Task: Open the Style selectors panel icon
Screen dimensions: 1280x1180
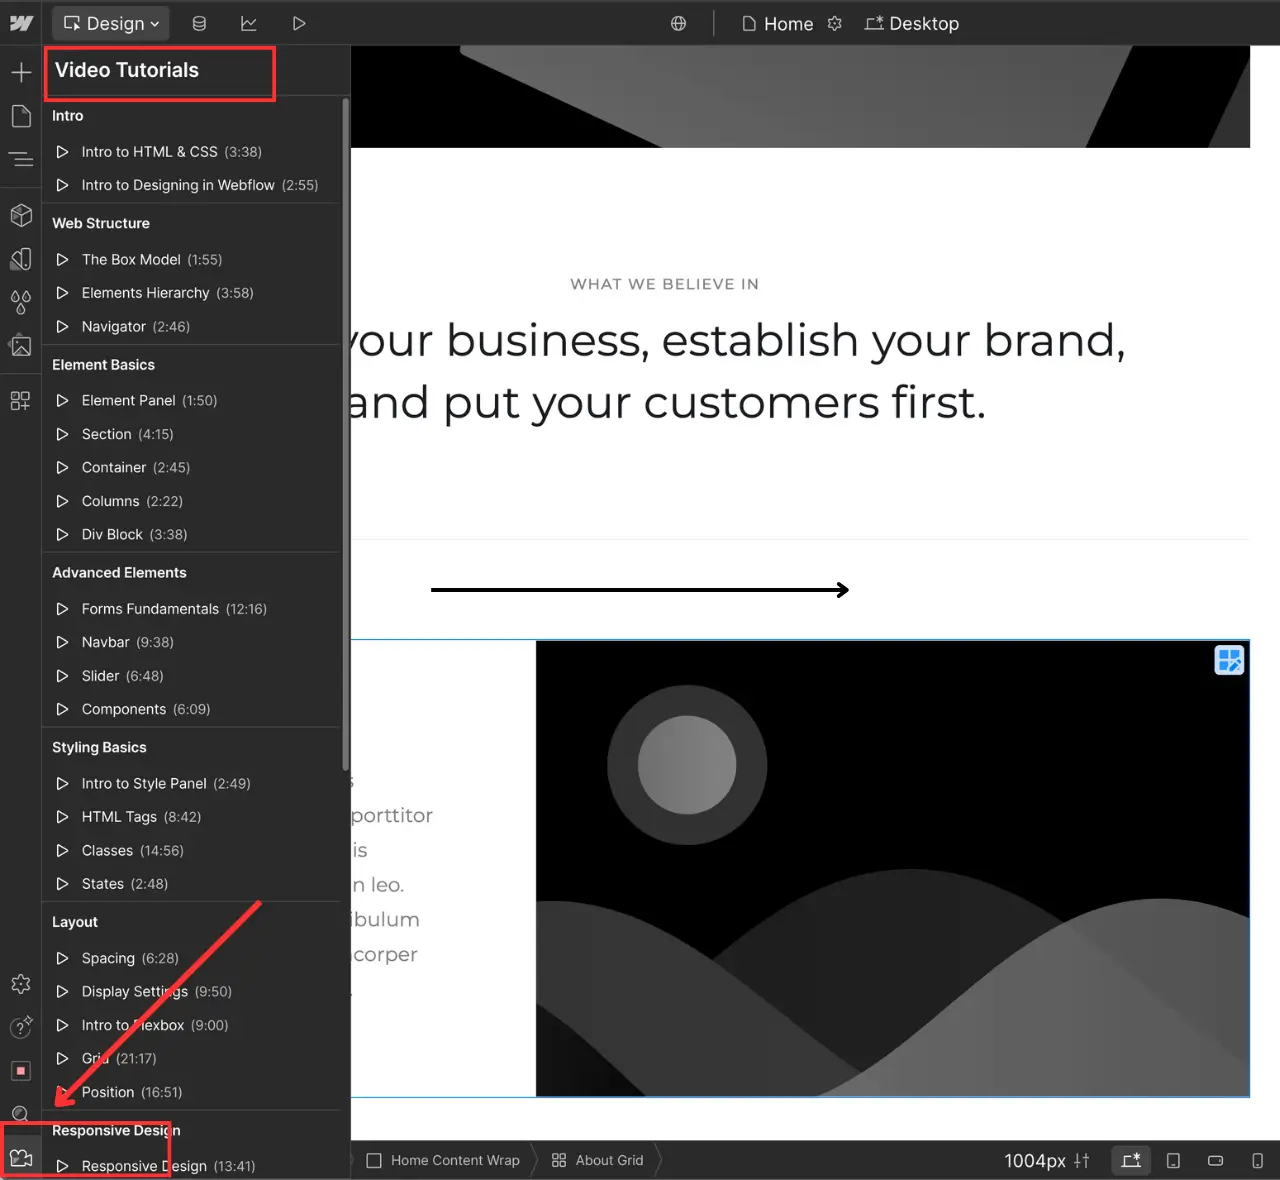Action: [21, 259]
